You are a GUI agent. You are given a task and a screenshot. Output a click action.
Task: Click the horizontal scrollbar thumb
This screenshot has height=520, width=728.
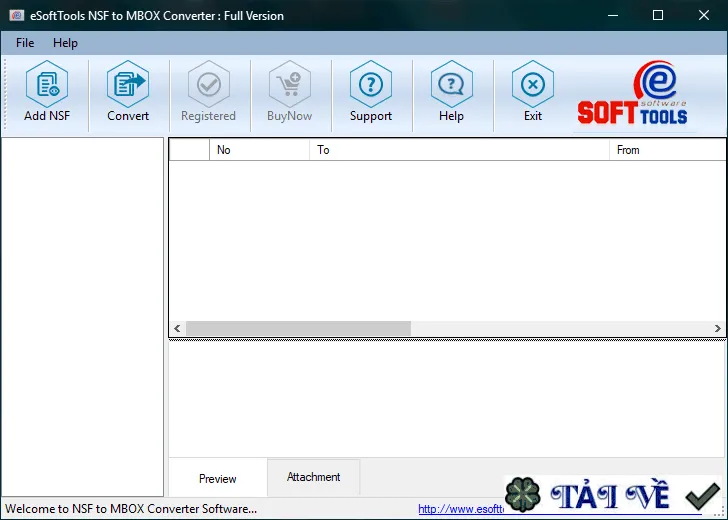pos(298,328)
